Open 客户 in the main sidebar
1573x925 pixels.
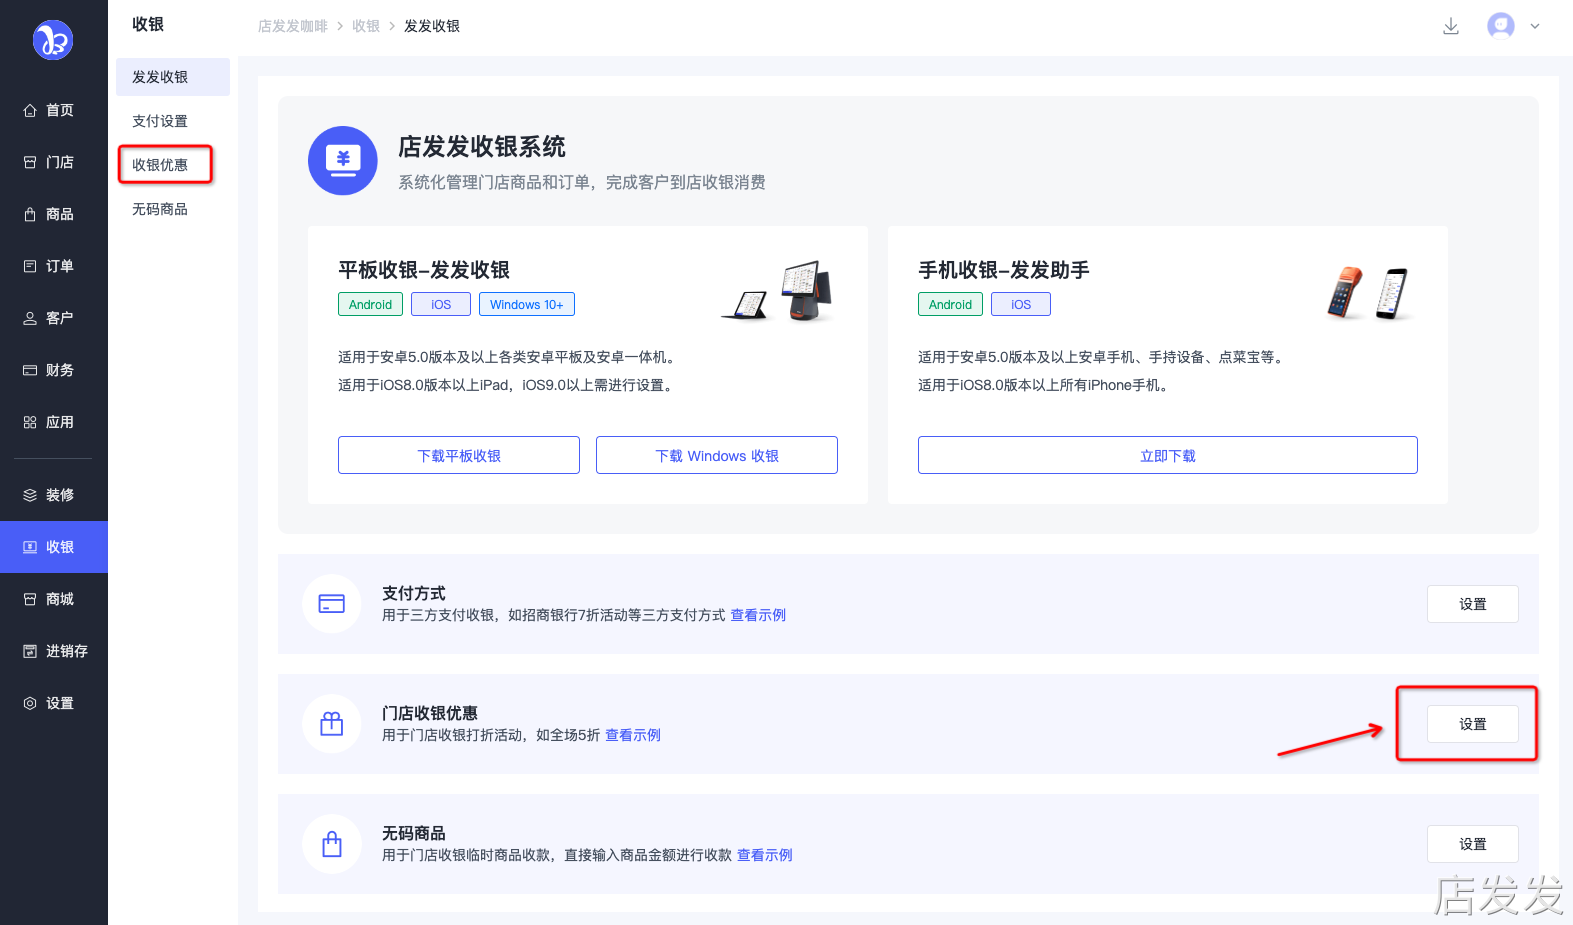click(54, 318)
